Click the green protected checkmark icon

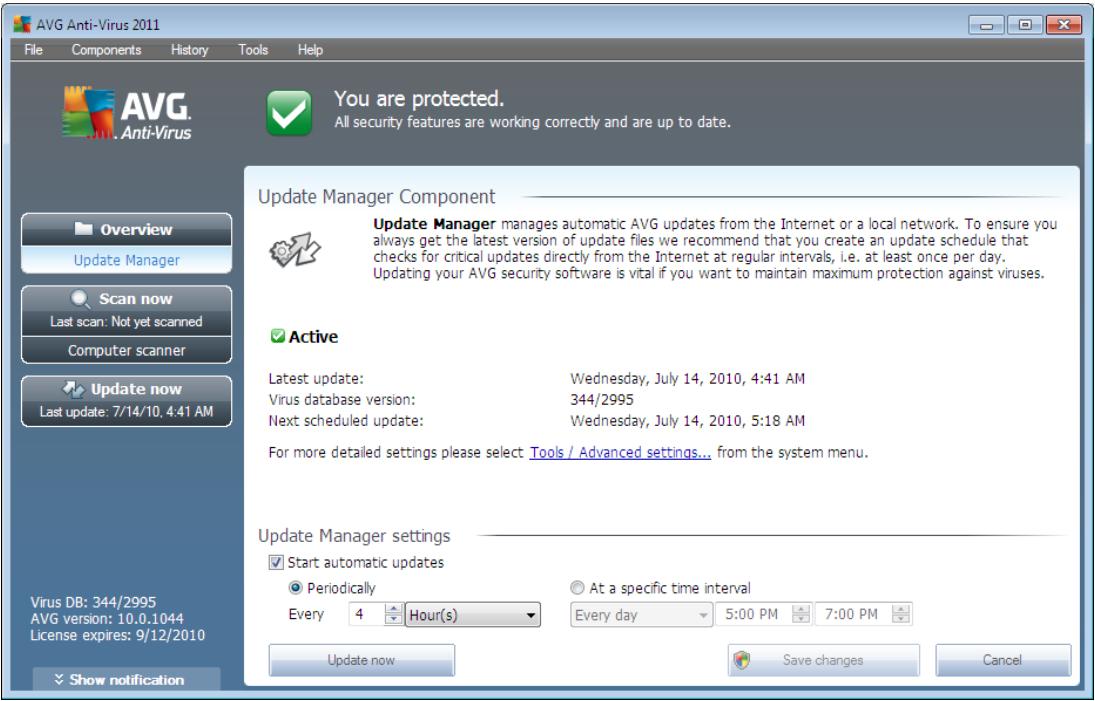click(288, 112)
